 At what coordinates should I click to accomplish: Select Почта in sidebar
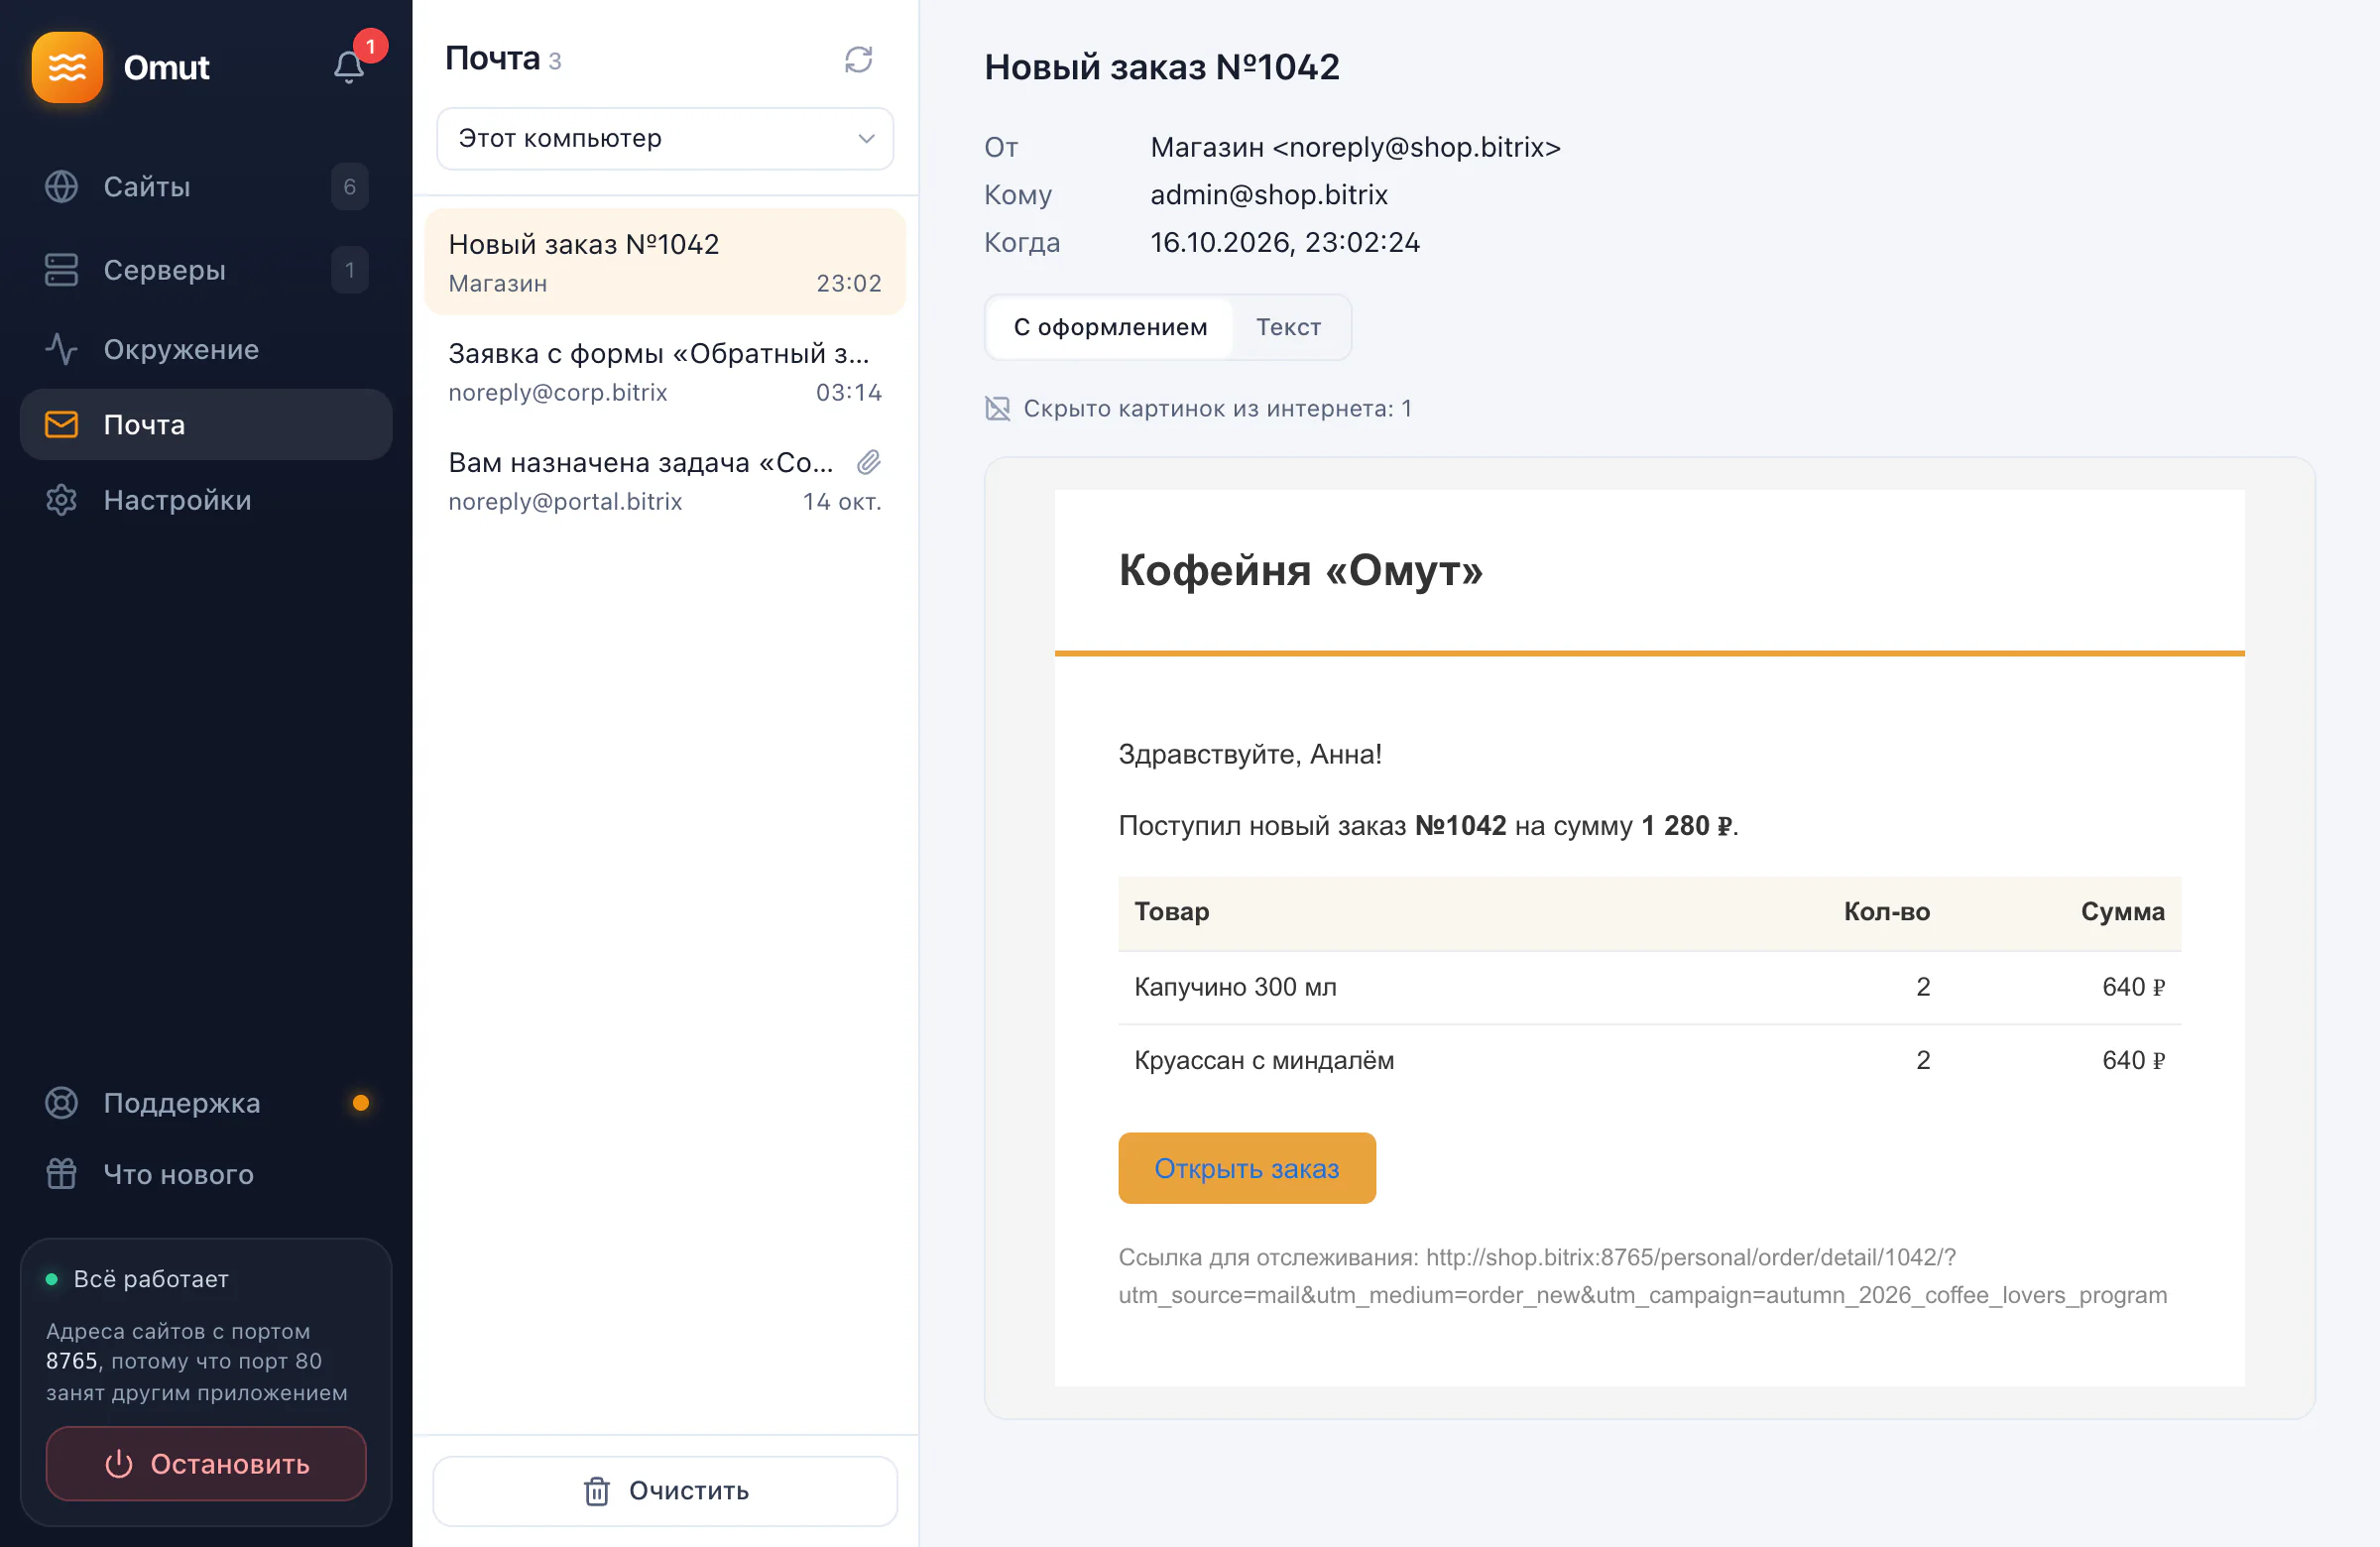tap(206, 424)
